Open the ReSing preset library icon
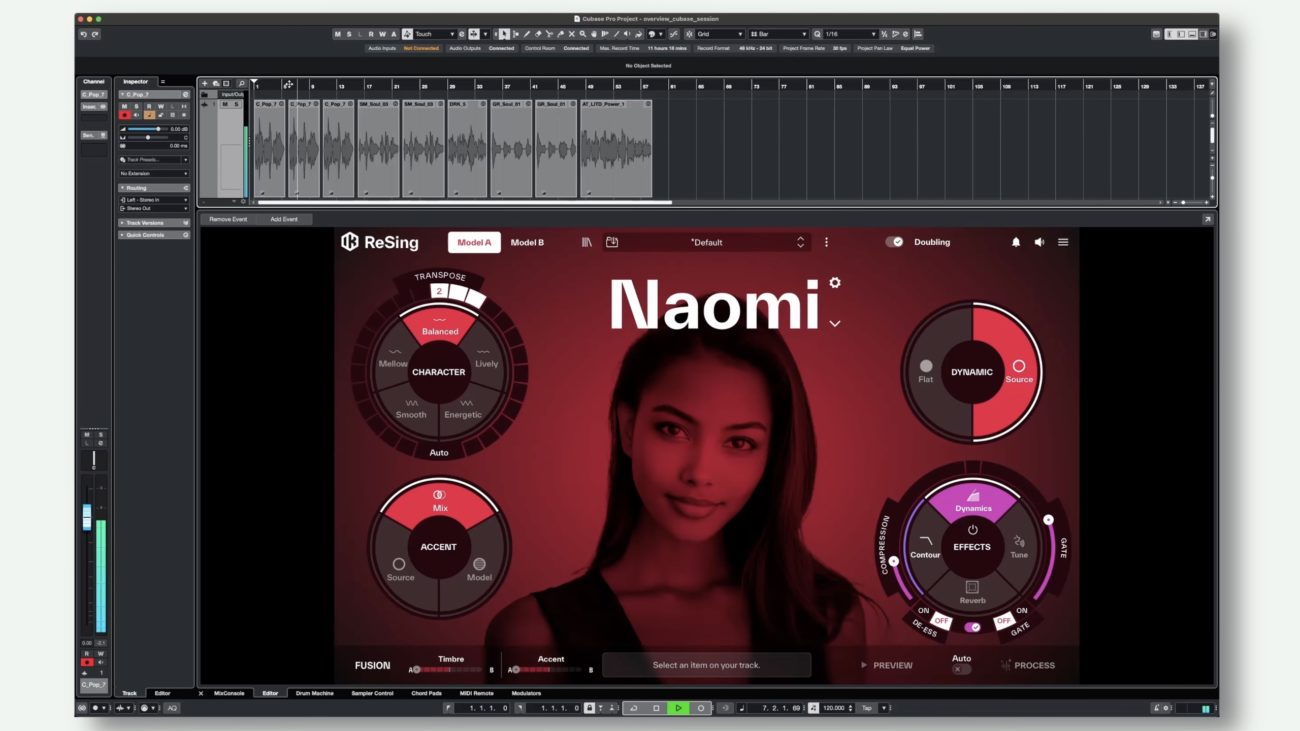 tap(587, 242)
